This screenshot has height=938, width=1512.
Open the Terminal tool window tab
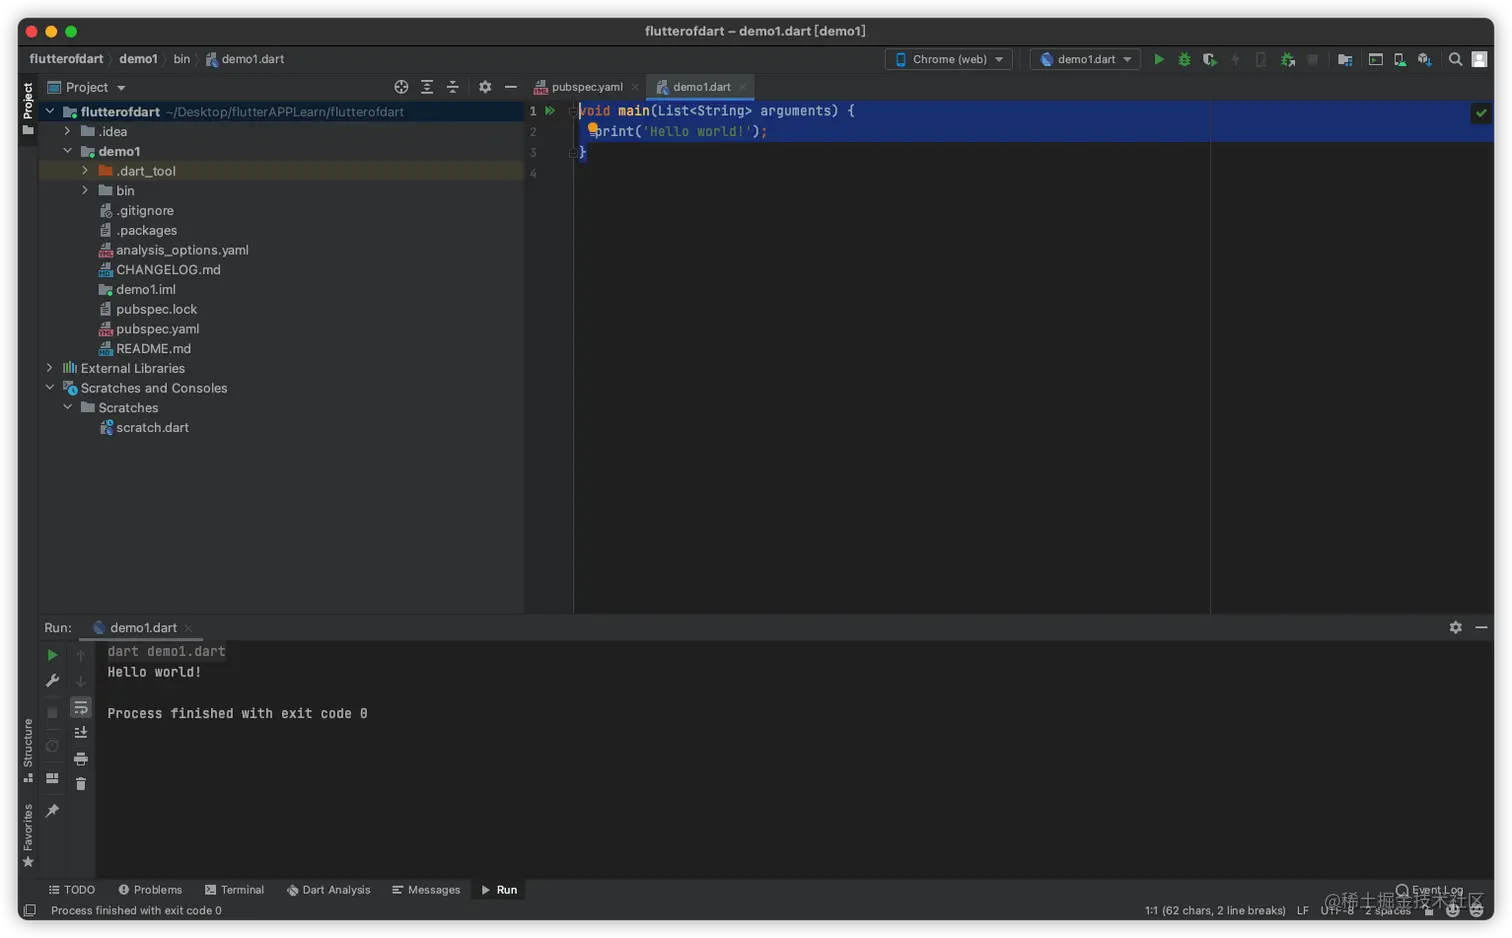(234, 890)
